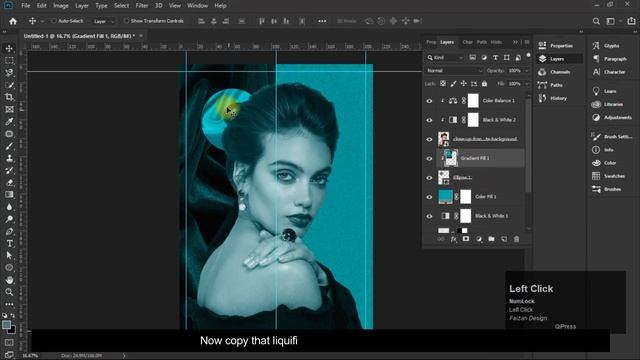Hide the Color Balance 1 layer
The height and width of the screenshot is (360, 640).
click(x=429, y=101)
